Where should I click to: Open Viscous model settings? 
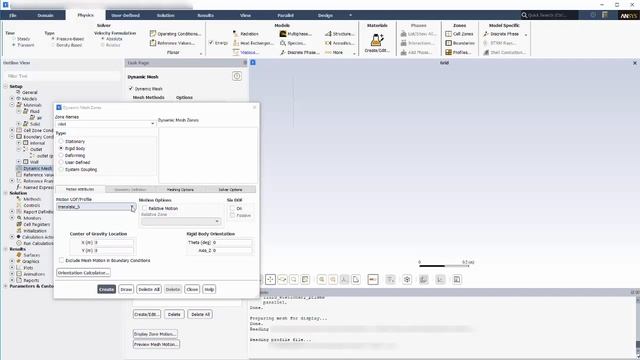[x=246, y=52]
